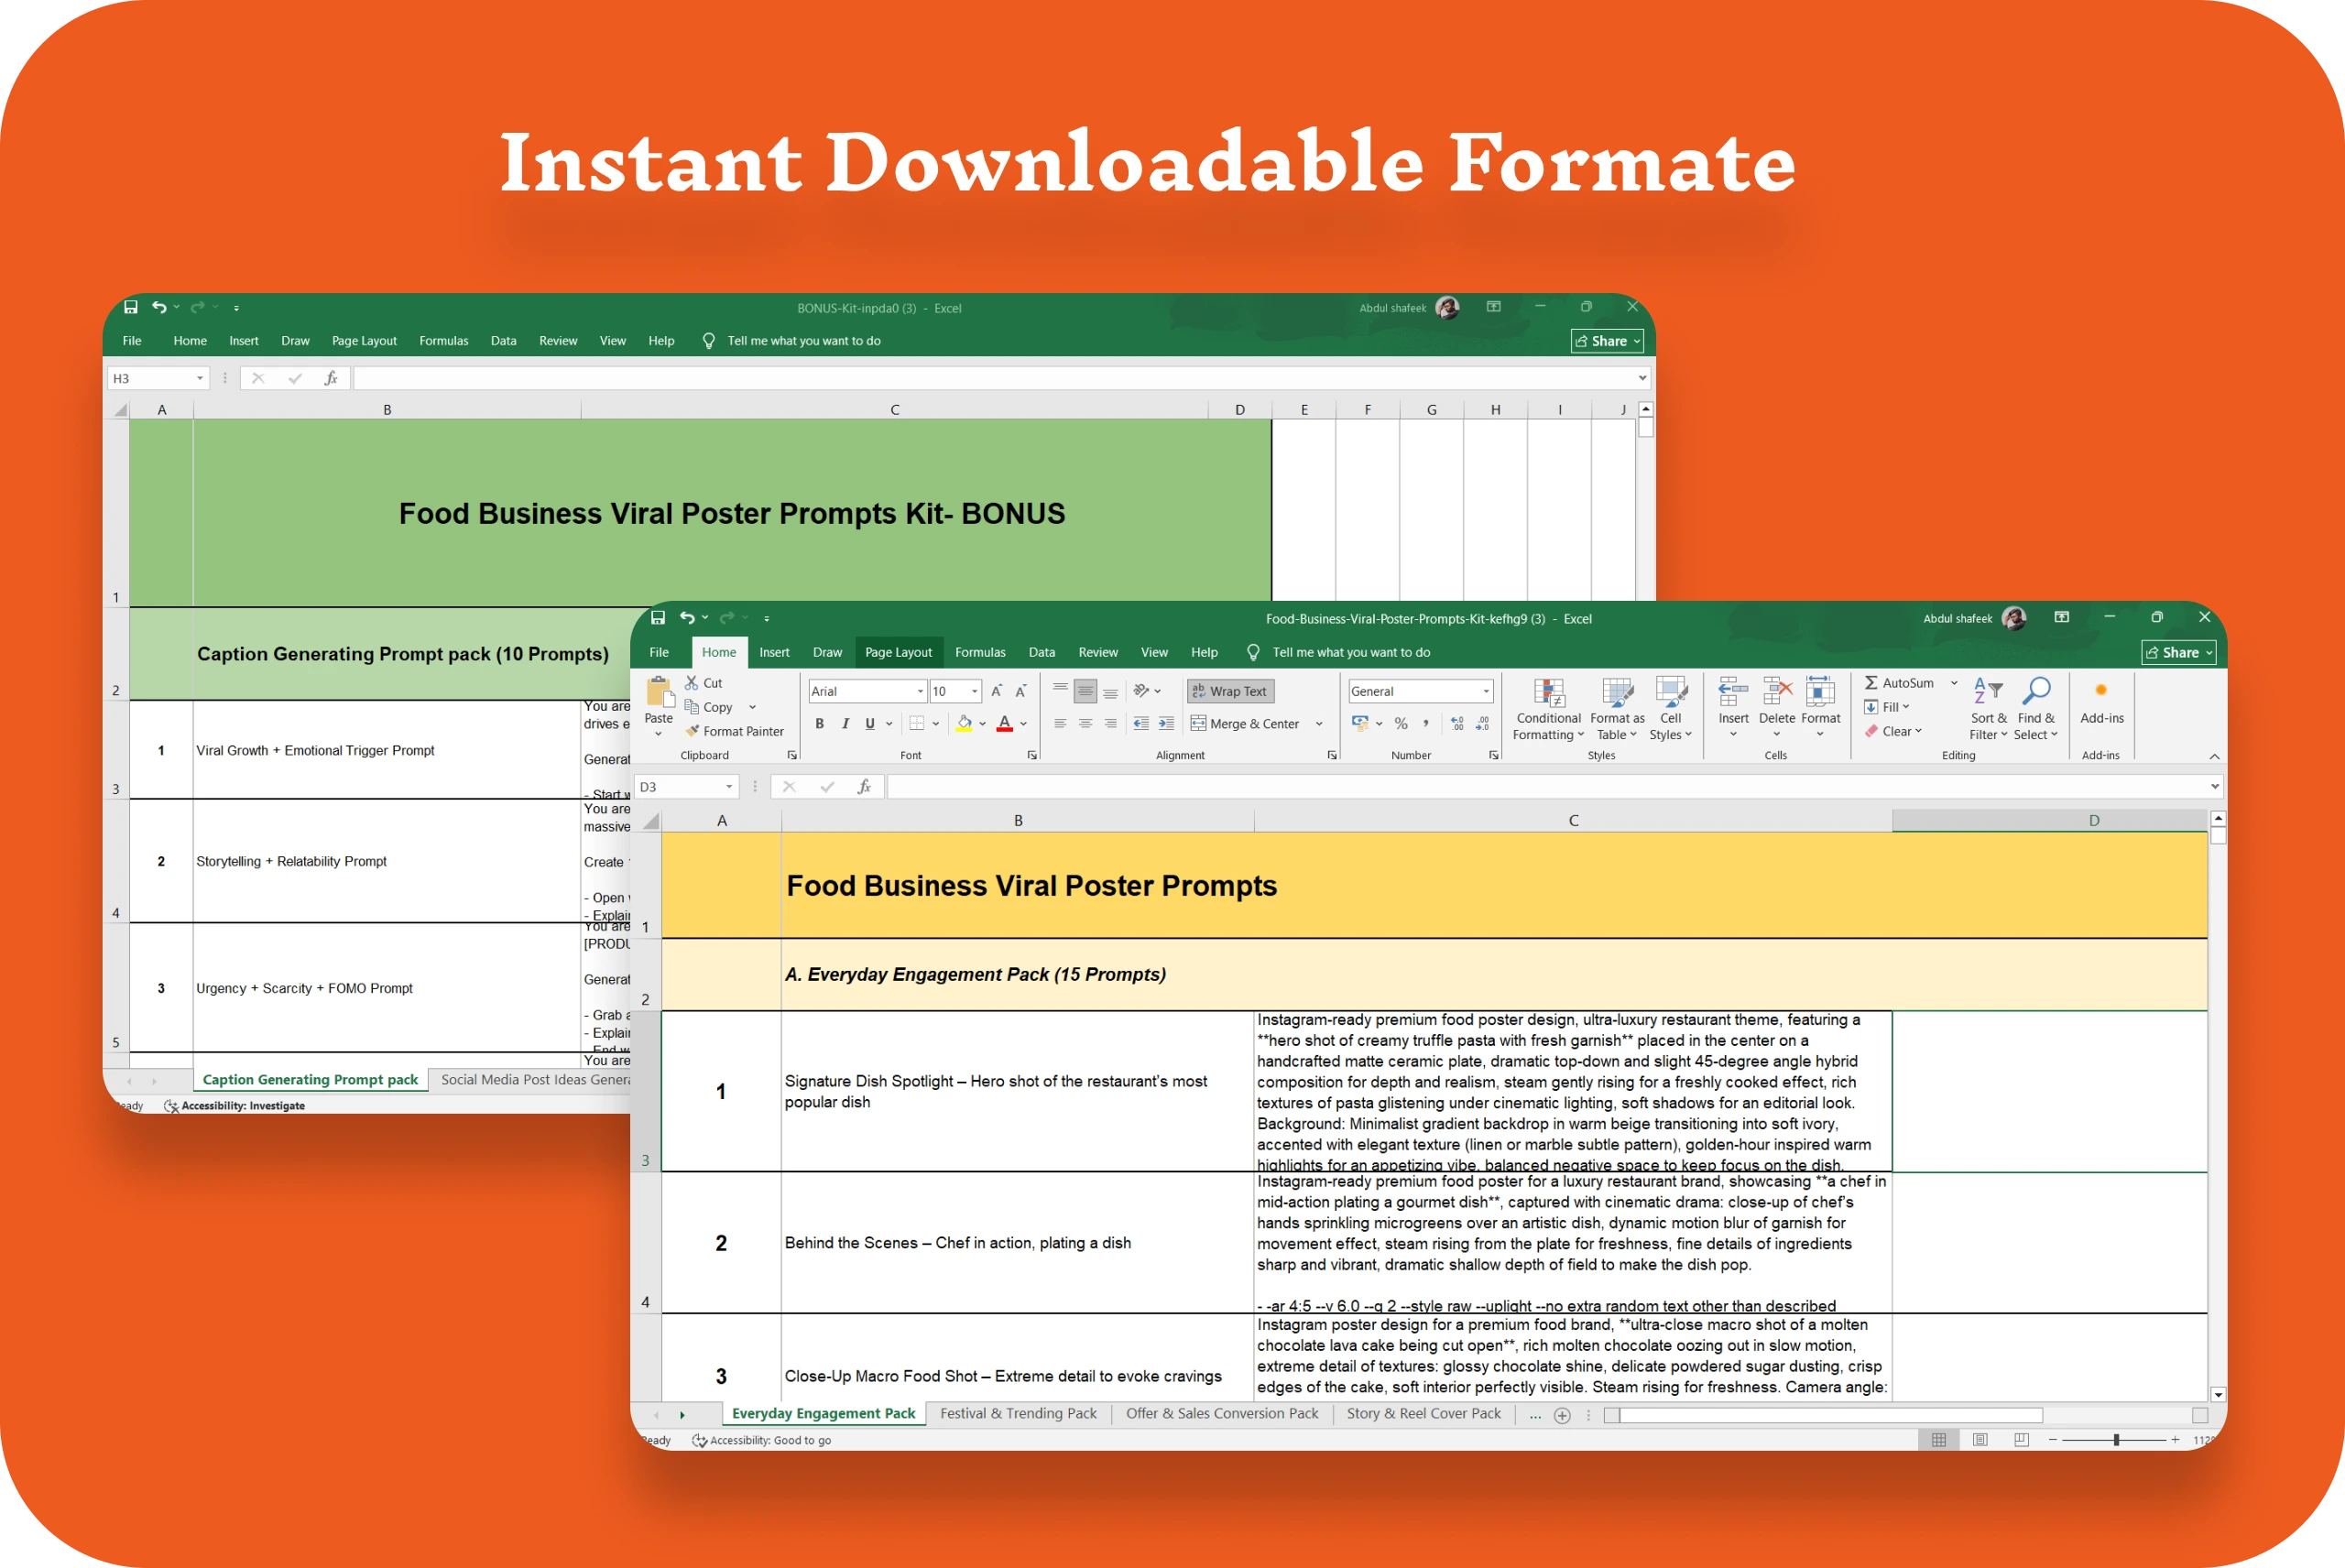
Task: Open Conditional Formatting in Styles group
Action: click(x=1548, y=708)
